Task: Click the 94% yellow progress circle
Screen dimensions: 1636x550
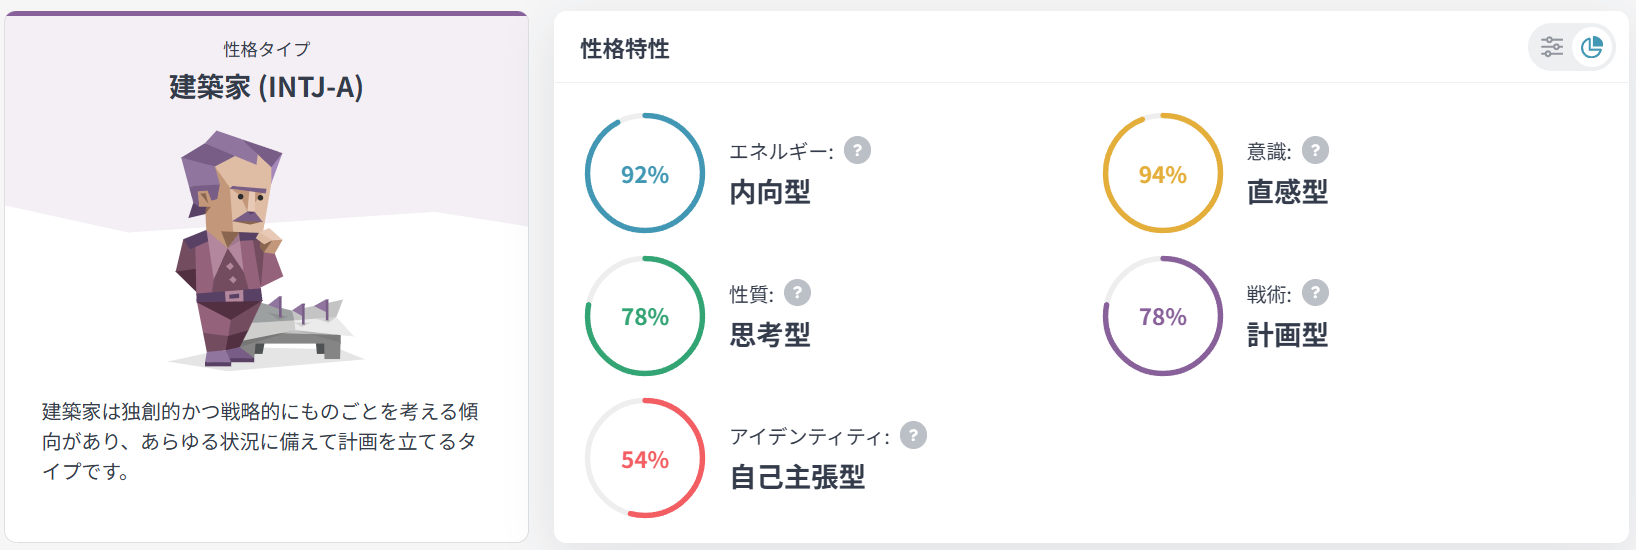Action: pyautogui.click(x=1162, y=174)
